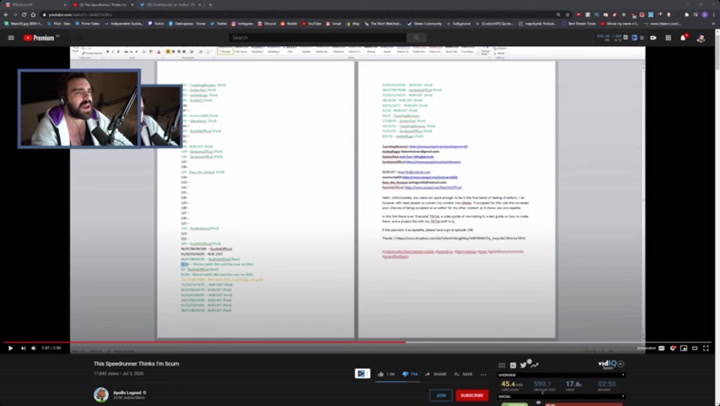Open the vidIQ Twitter bird icon

coord(523,365)
